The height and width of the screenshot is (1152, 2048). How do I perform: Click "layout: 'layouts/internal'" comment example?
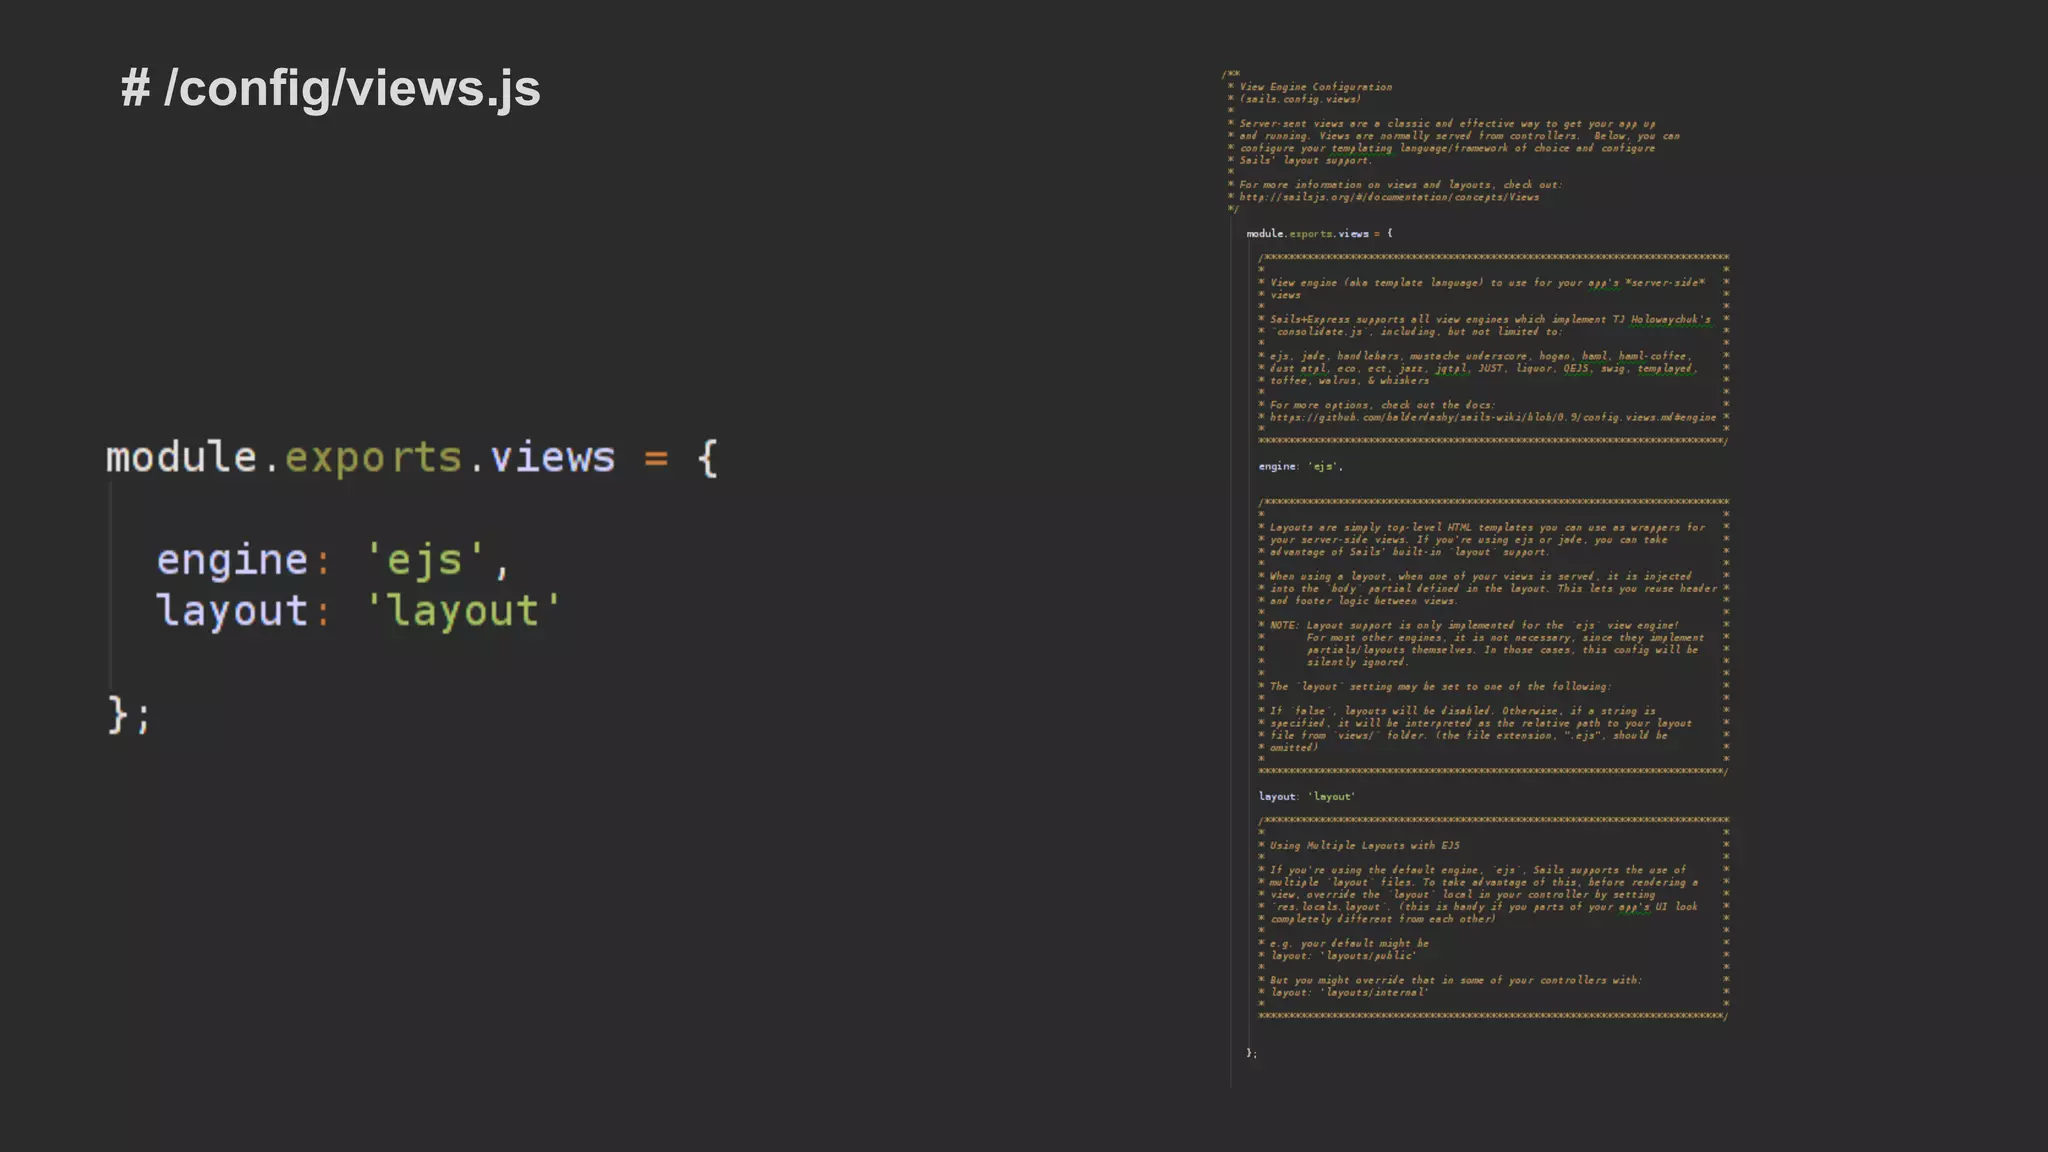1349,993
